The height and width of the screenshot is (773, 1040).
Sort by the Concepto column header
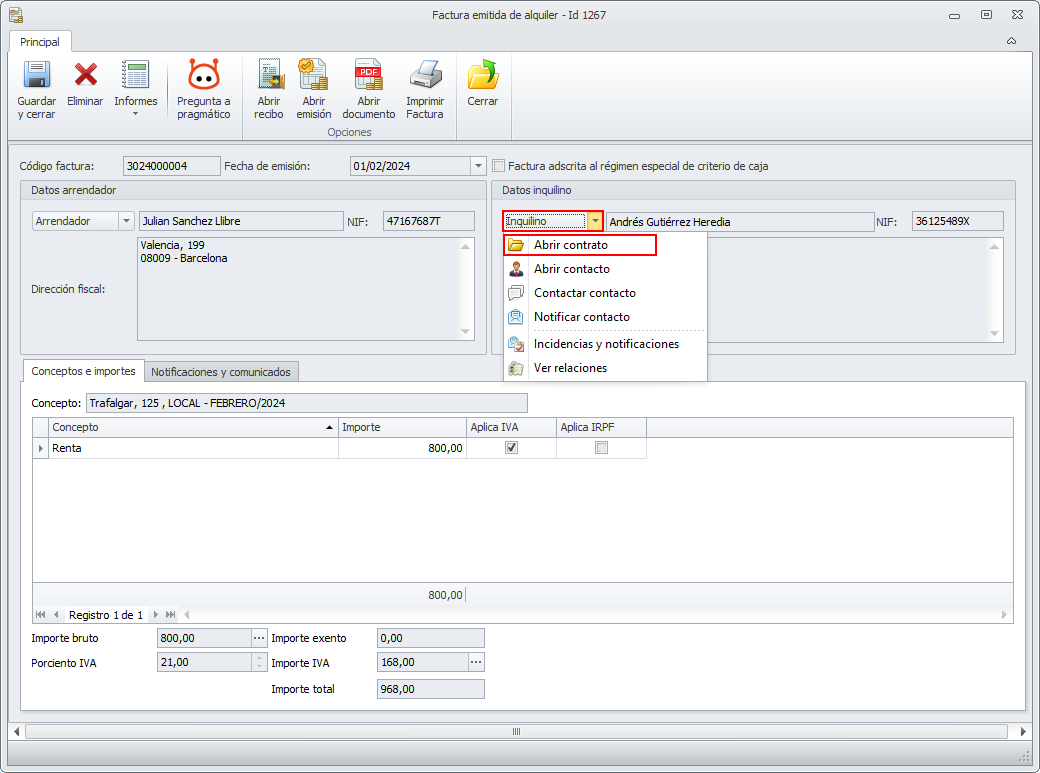coord(193,427)
